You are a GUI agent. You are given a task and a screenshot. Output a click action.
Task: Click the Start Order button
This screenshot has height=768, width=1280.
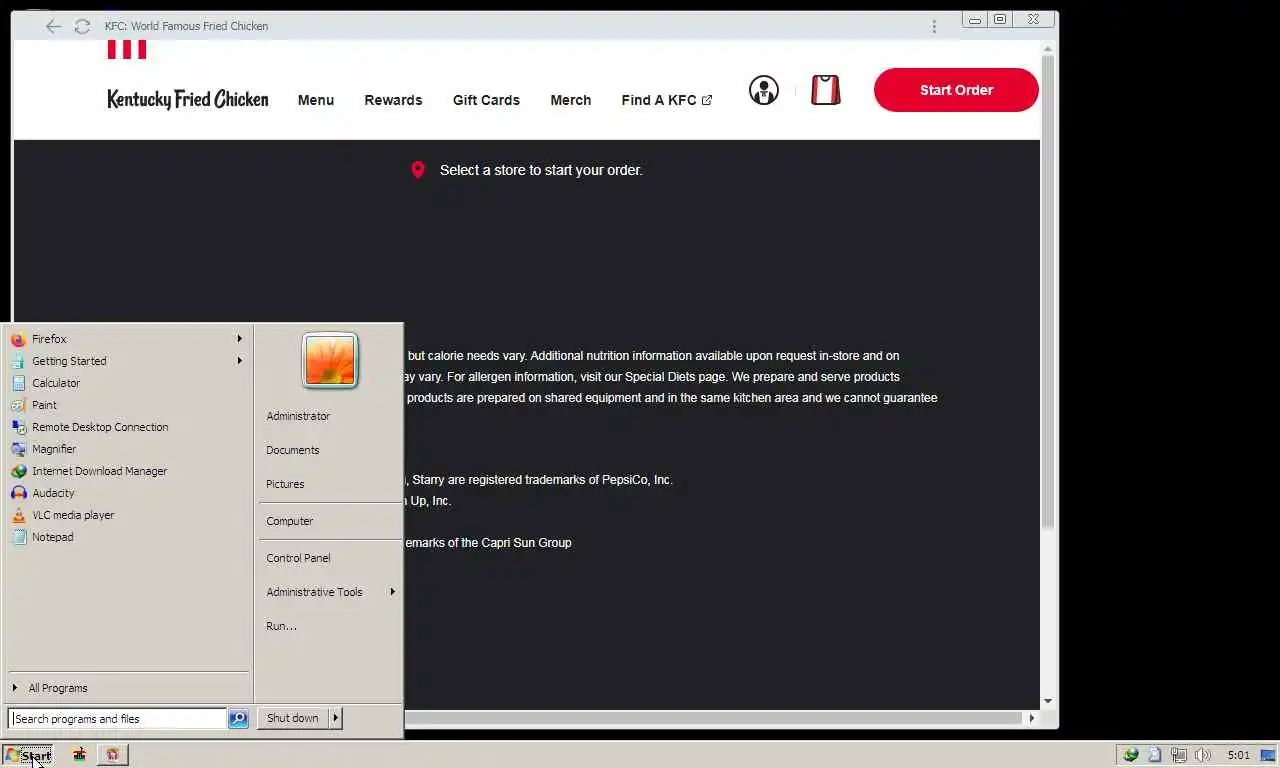956,90
